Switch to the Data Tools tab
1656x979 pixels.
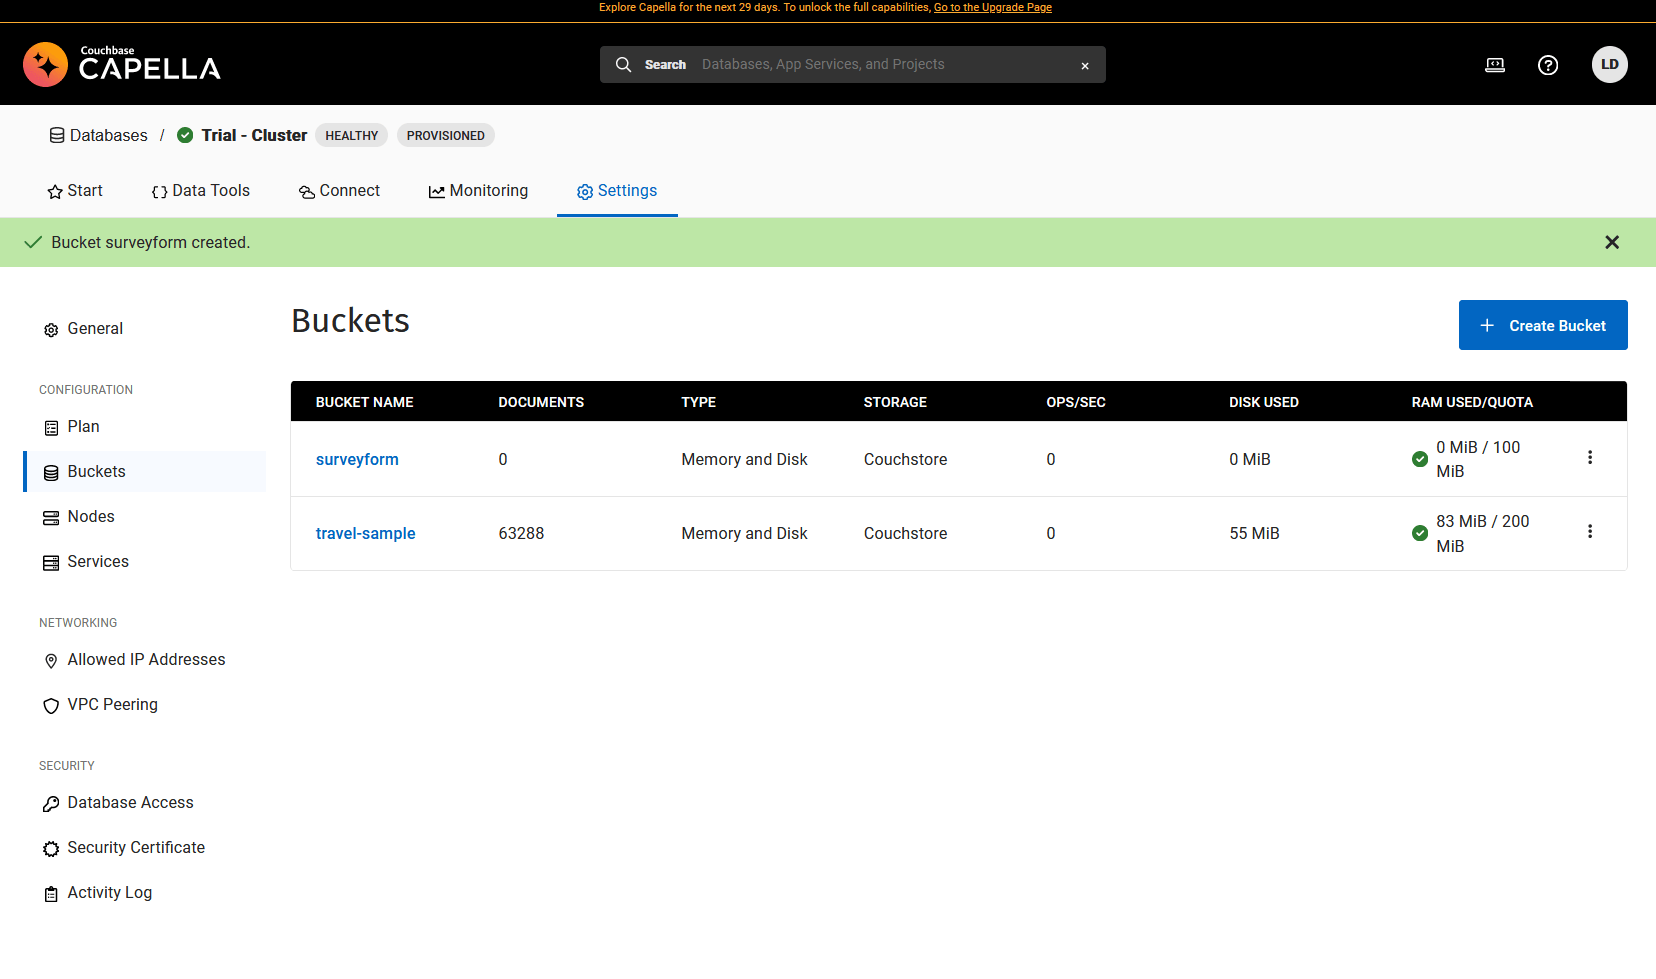pyautogui.click(x=201, y=191)
